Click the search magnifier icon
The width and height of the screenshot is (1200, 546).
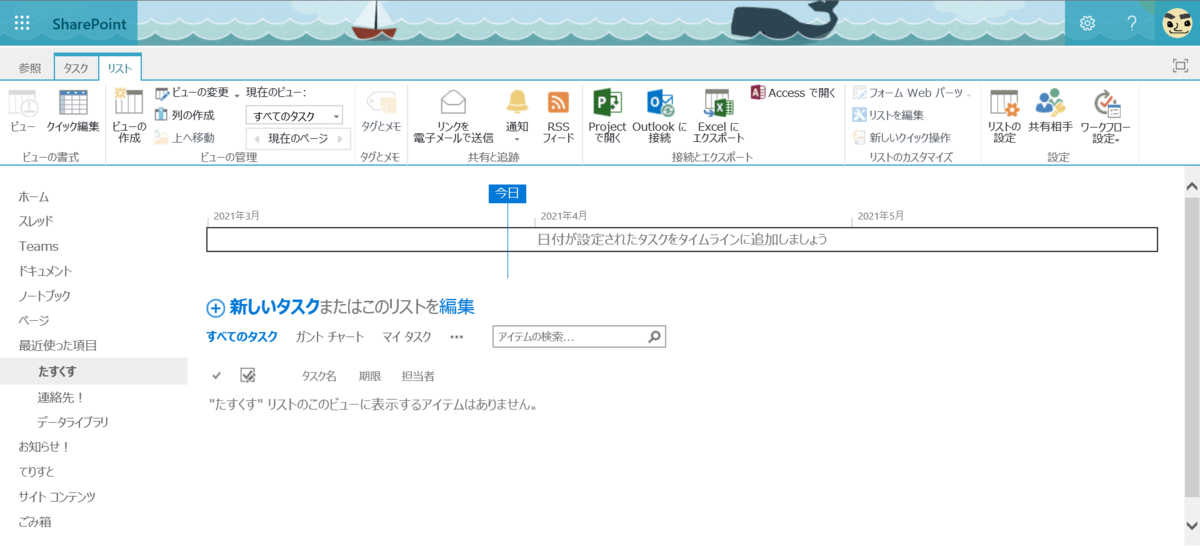[655, 337]
